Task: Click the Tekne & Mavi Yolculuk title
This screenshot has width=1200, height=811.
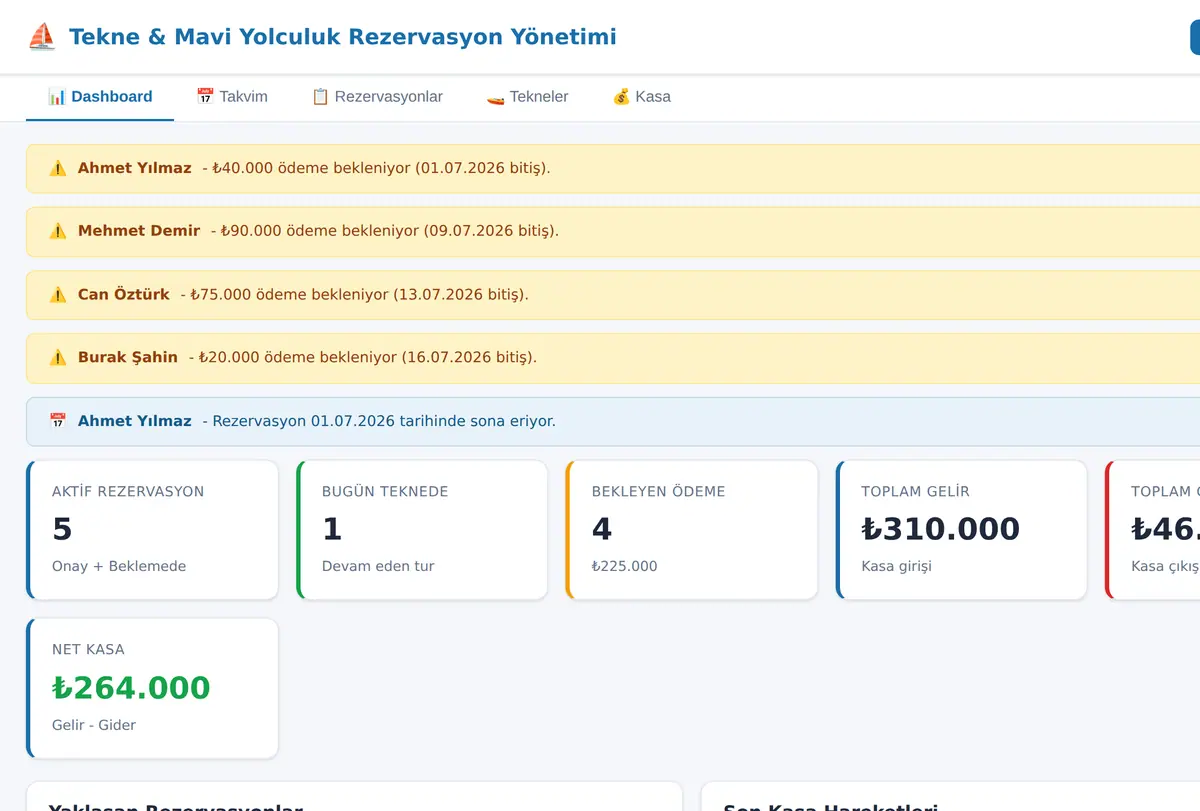Action: pos(342,37)
